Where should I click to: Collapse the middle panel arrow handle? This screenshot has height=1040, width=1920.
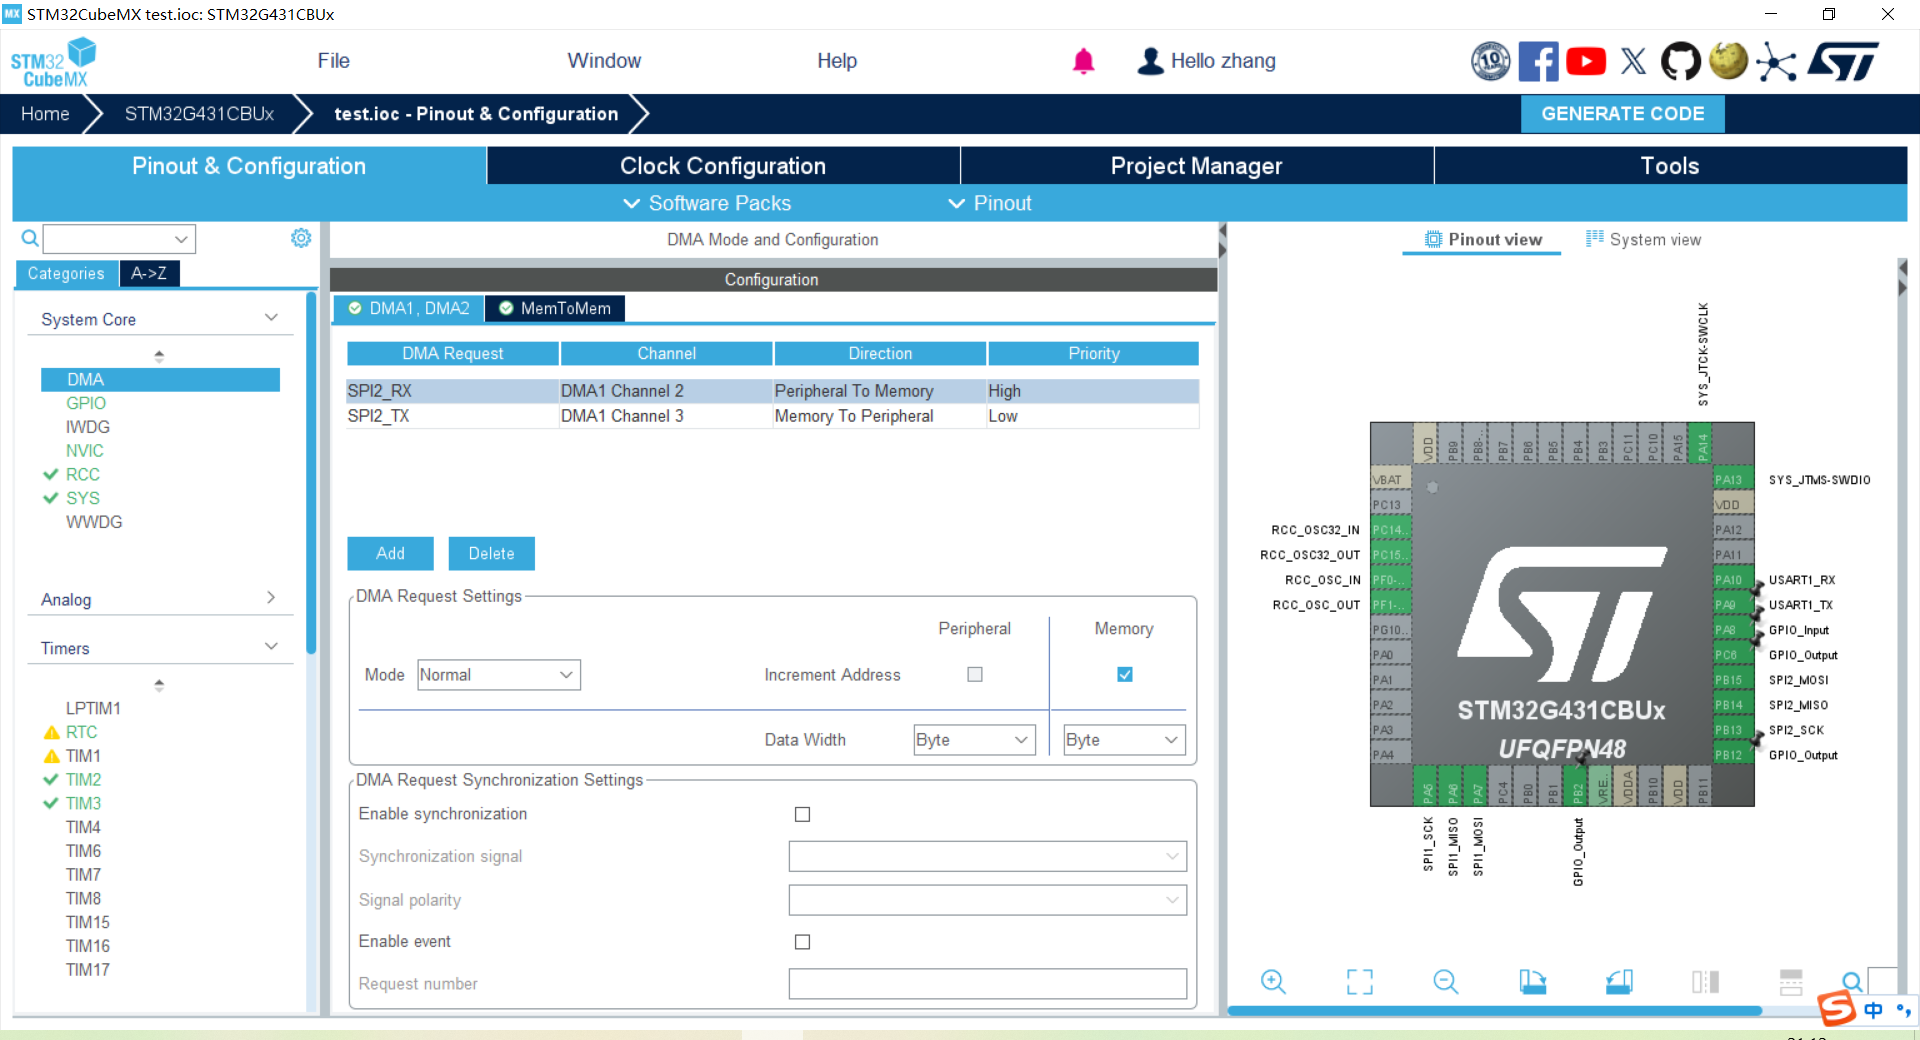(x=1222, y=240)
